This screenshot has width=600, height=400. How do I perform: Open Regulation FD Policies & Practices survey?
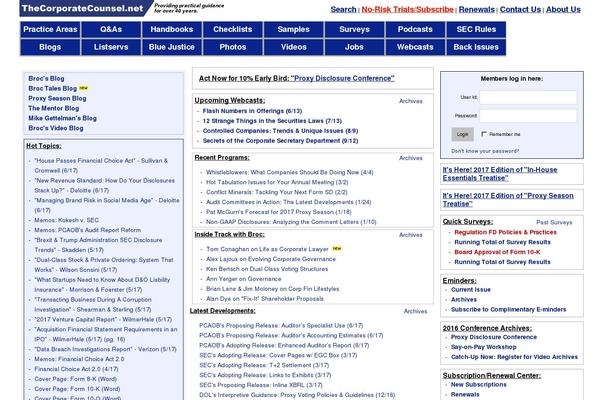(x=505, y=232)
